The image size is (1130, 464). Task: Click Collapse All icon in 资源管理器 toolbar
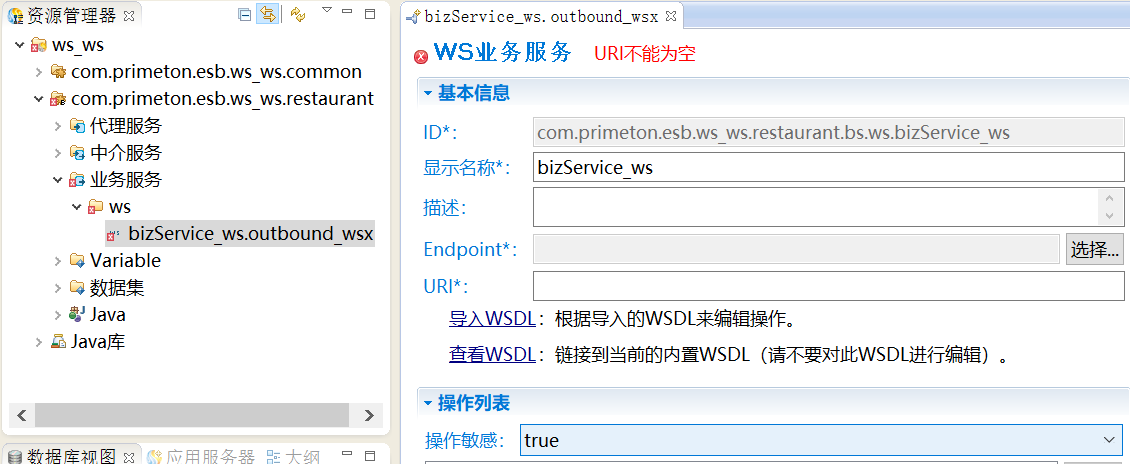tap(245, 14)
